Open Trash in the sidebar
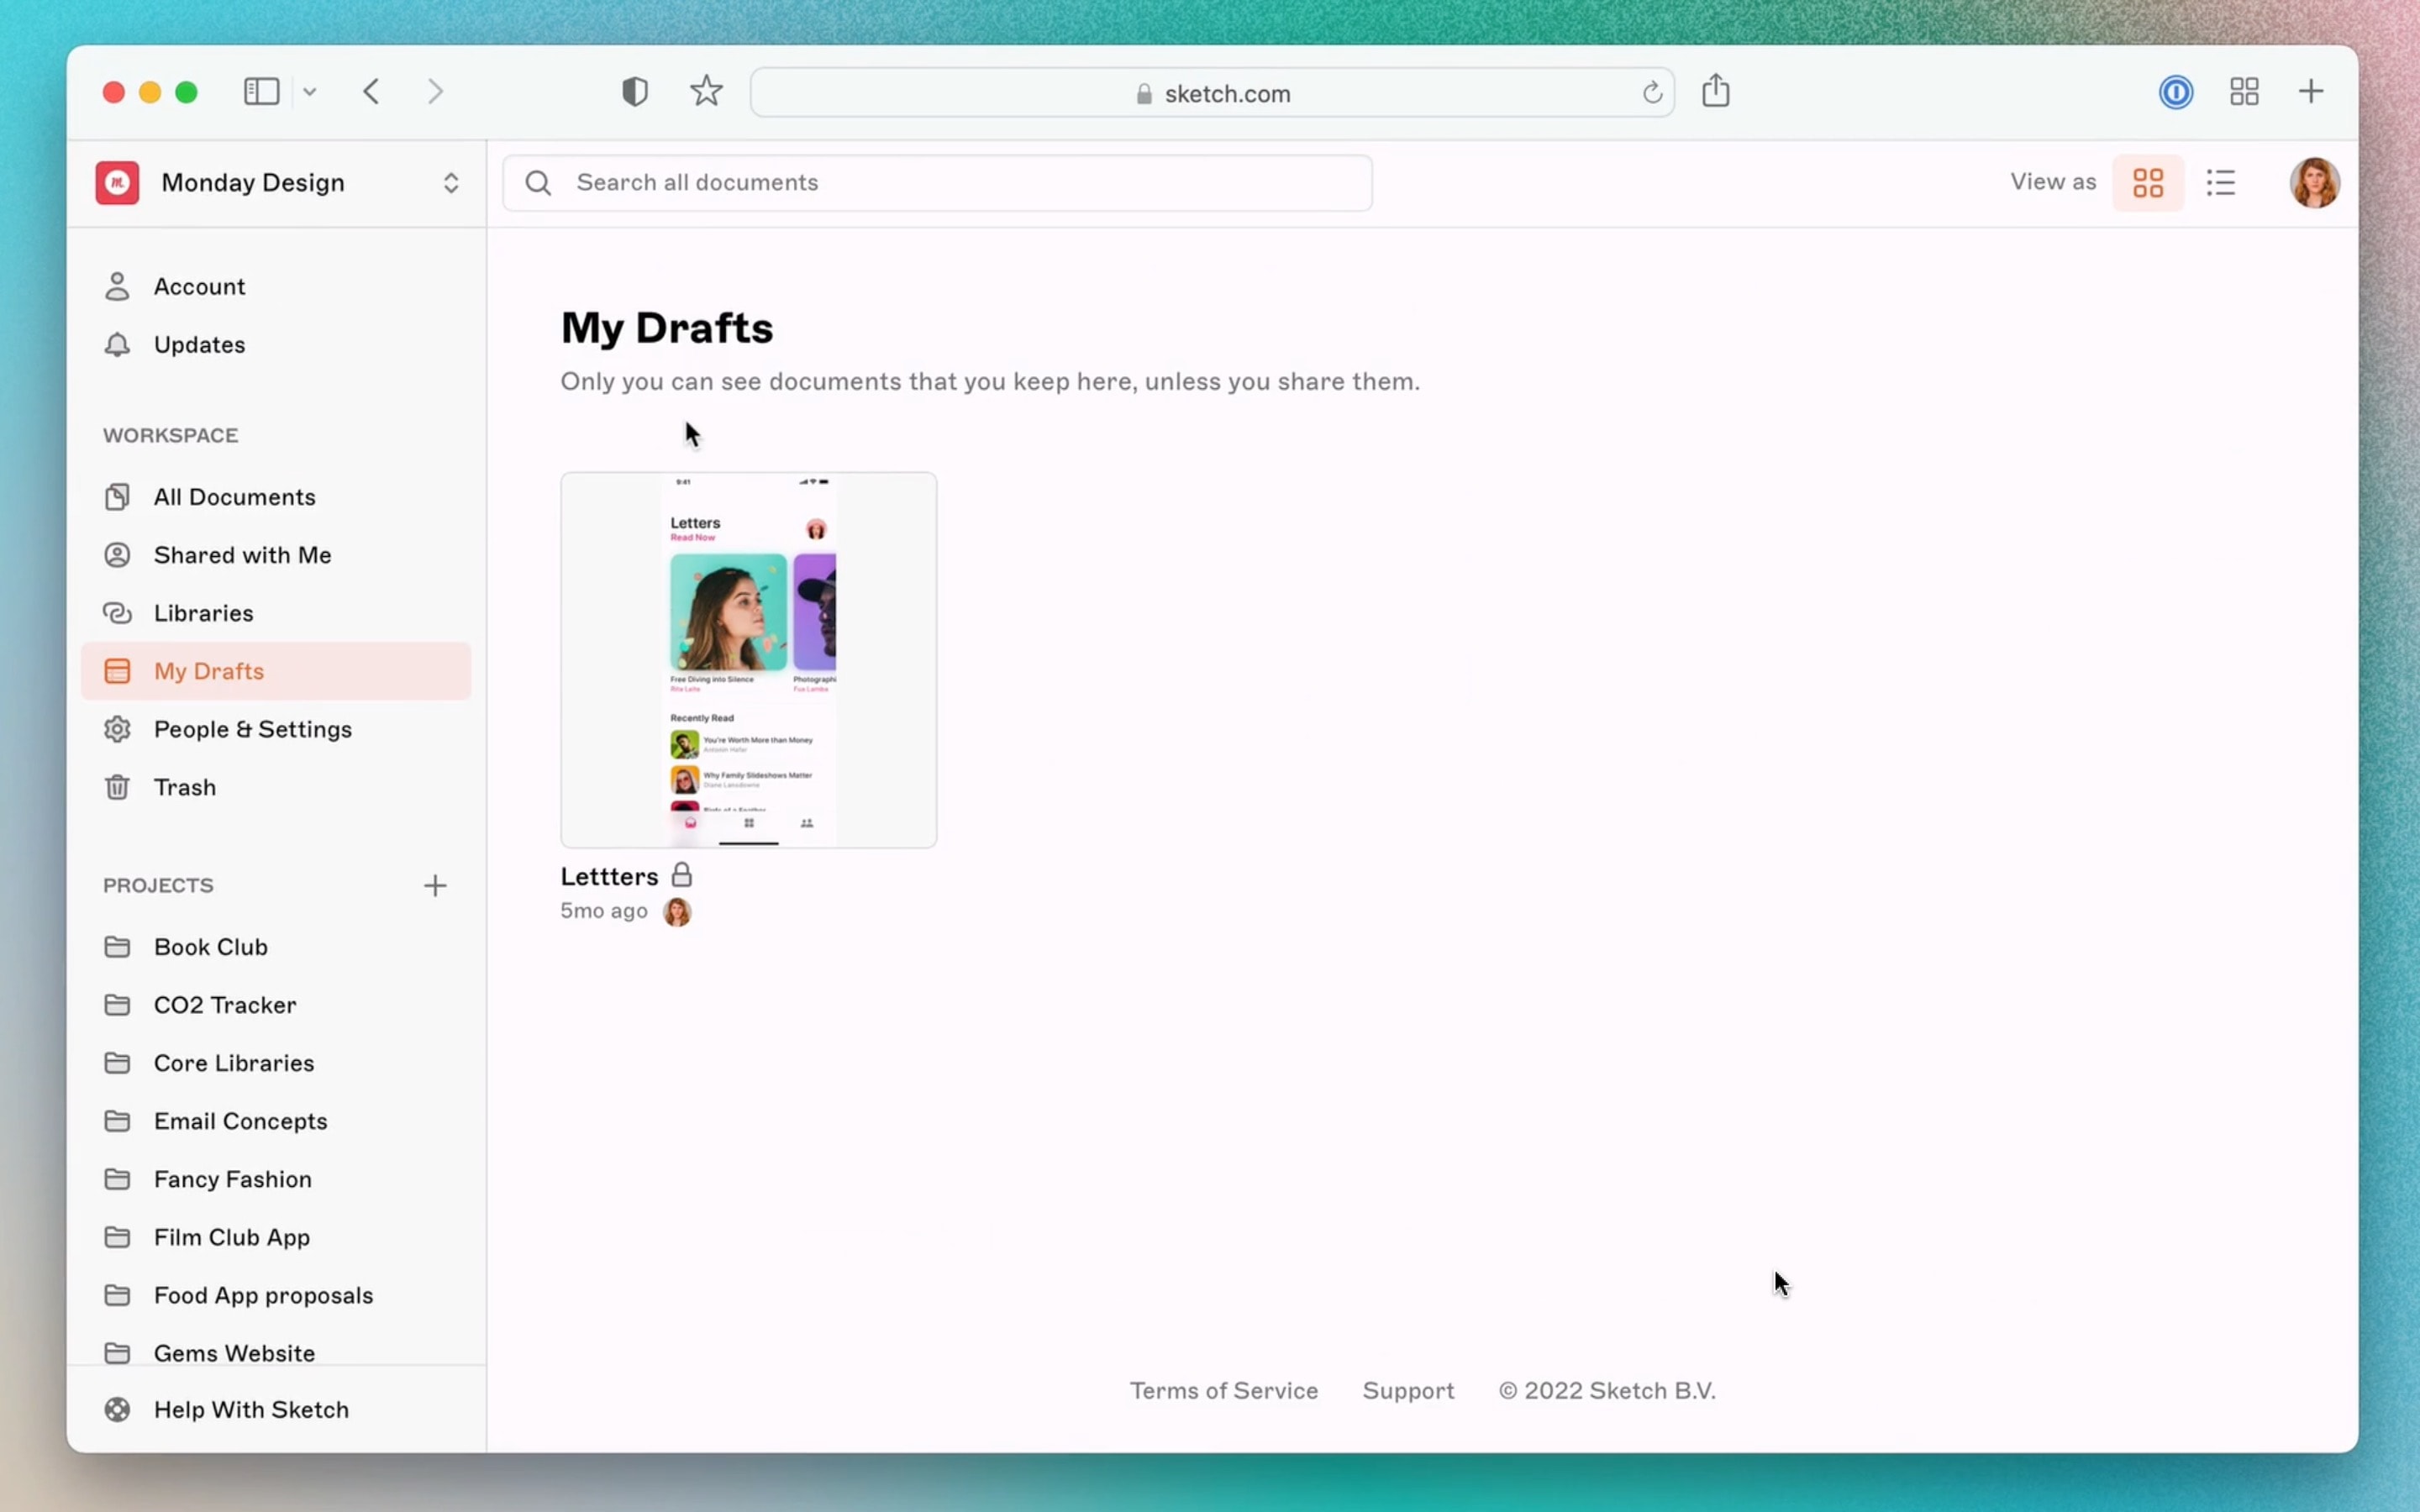This screenshot has width=2420, height=1512. coord(276,787)
